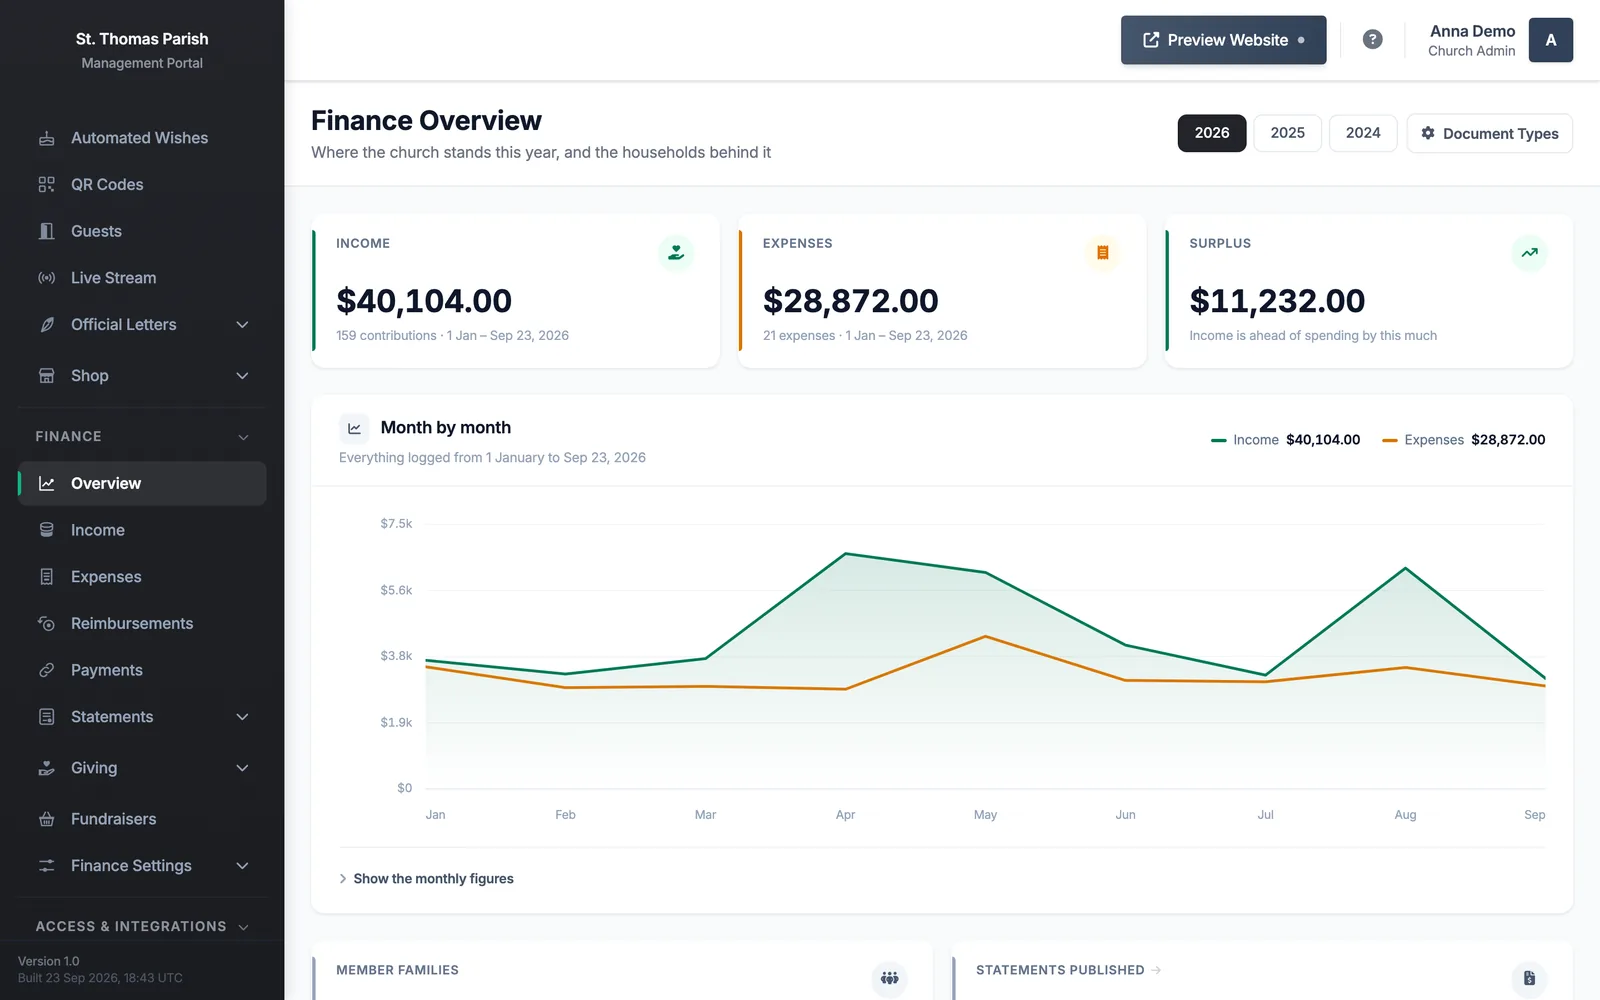Click the $28,872.00 expenses total
Viewport: 1600px width, 1000px height.
851,300
